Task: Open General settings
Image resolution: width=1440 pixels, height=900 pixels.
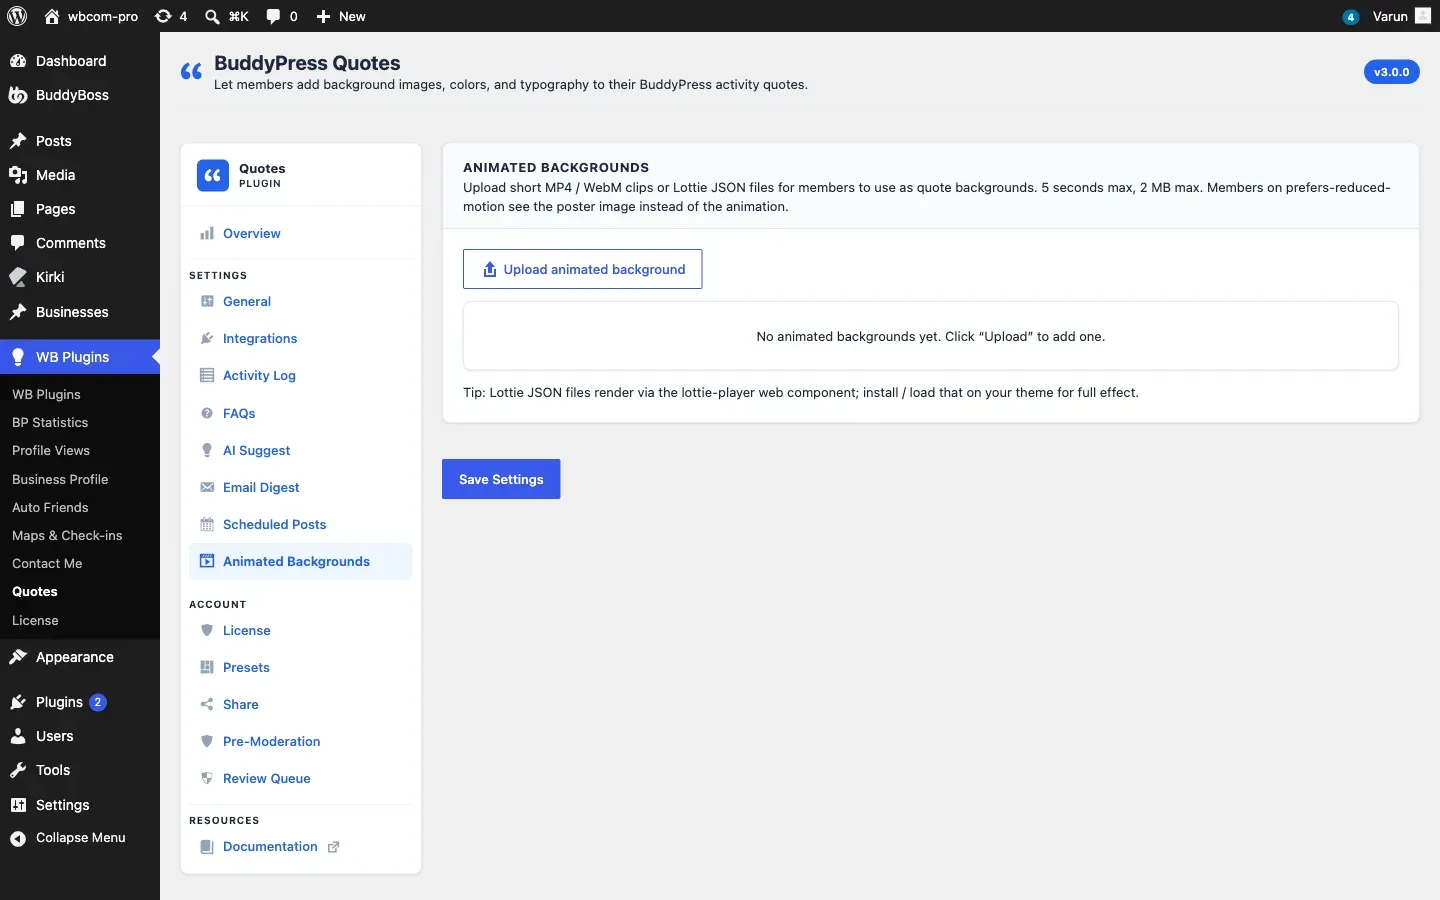Action: [300, 301]
